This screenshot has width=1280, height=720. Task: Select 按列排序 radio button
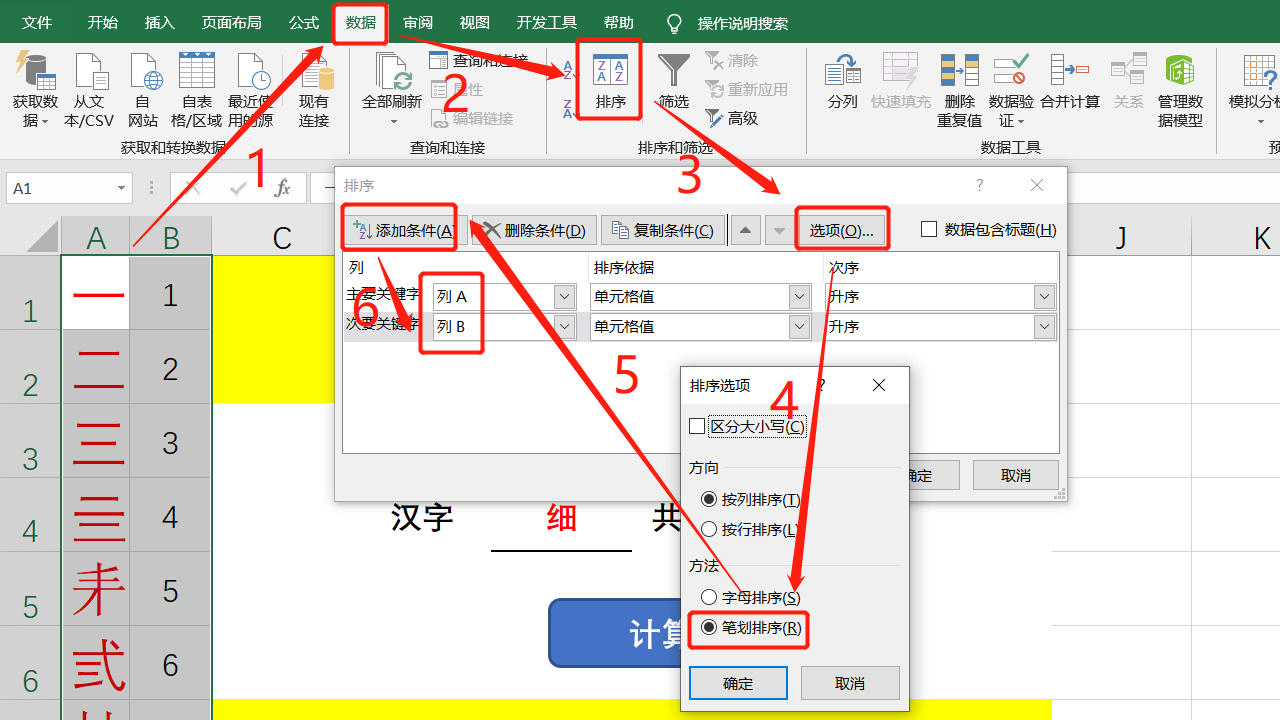(709, 499)
